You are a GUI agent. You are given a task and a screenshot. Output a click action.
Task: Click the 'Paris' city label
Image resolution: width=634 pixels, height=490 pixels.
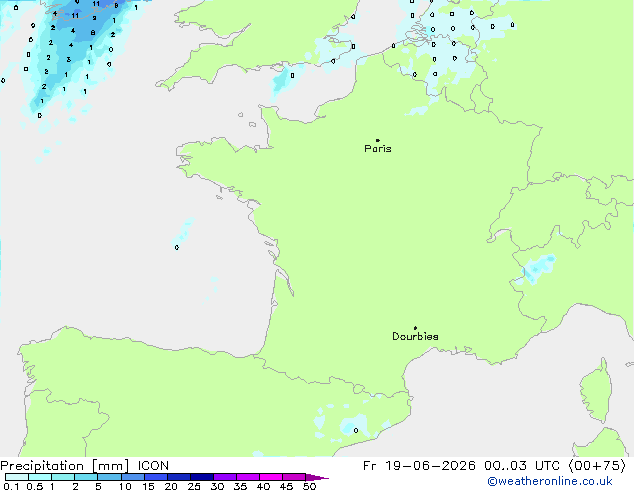coord(378,149)
